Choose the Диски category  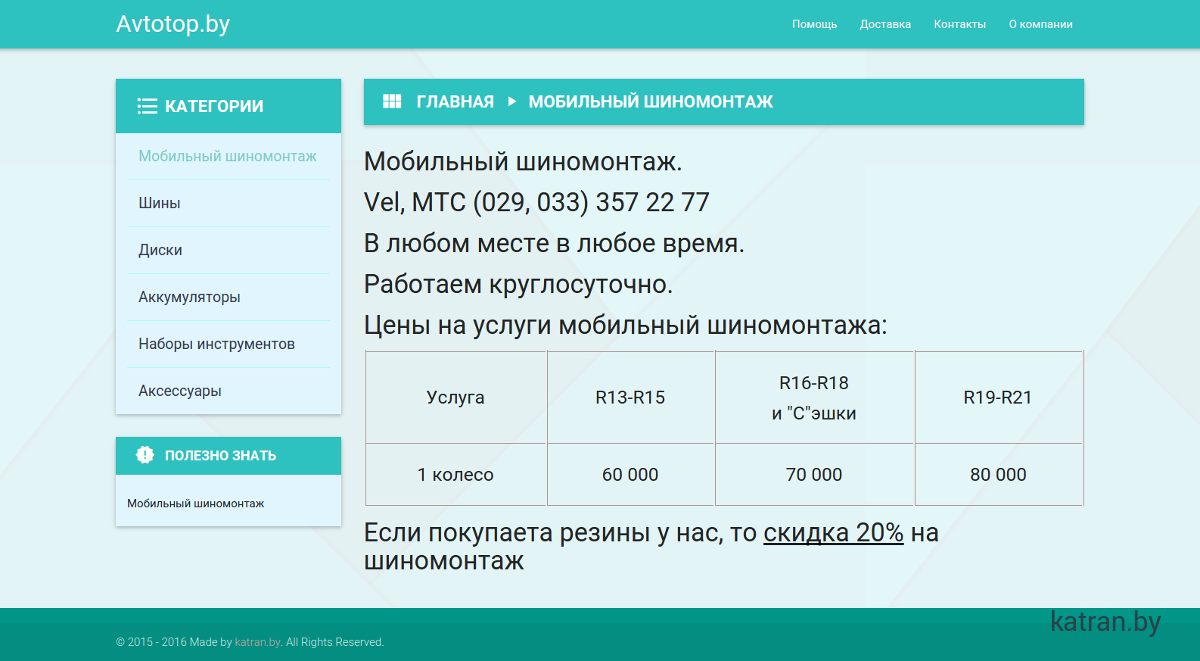click(160, 250)
